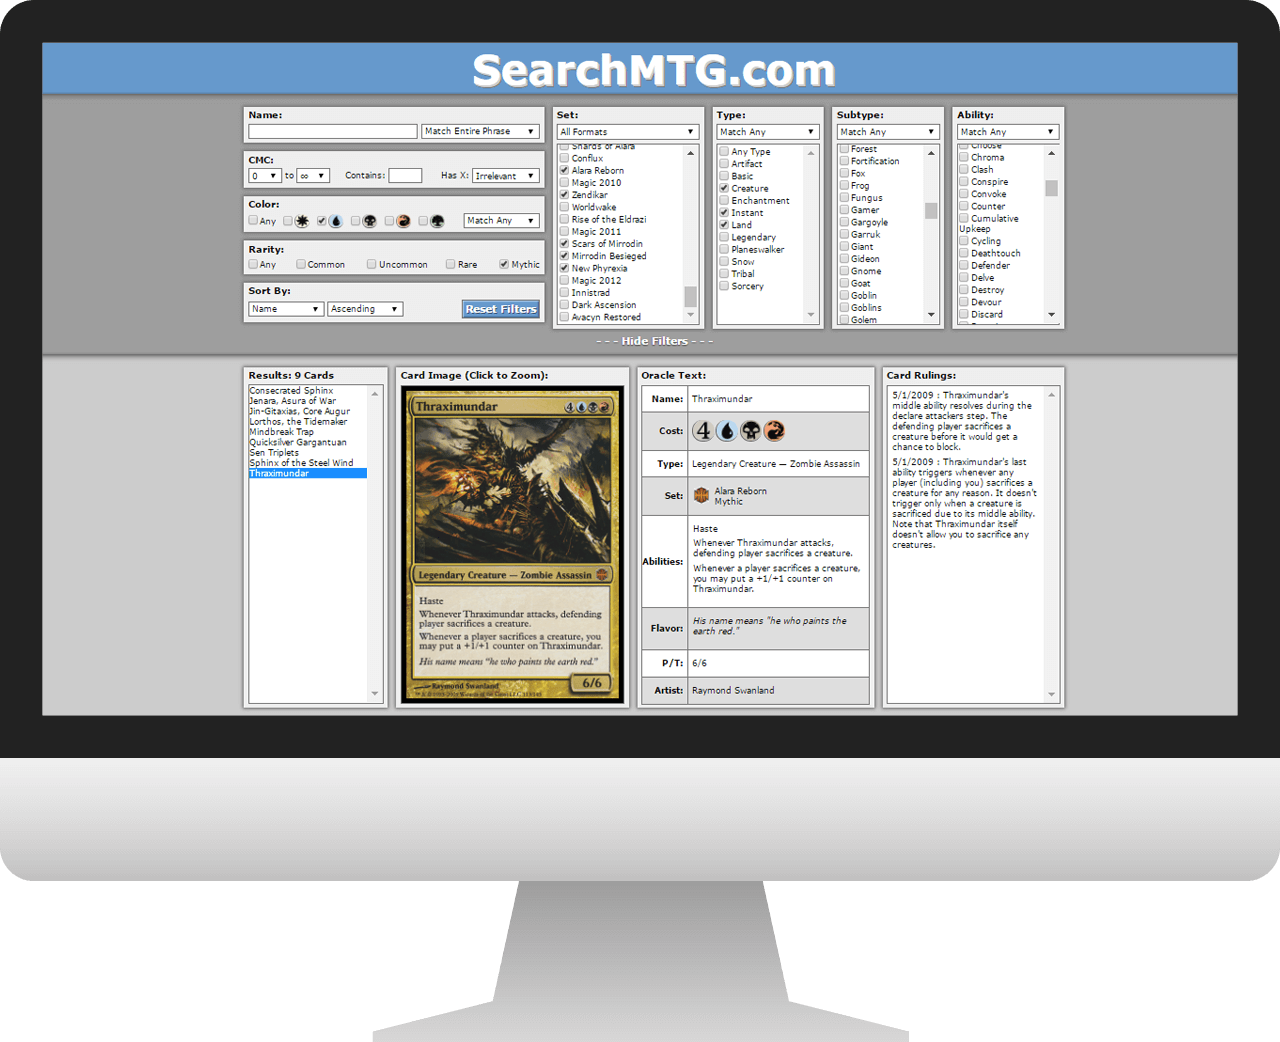Enable the Rare rarity checkbox
Screen dimensions: 1280x1042
point(451,264)
